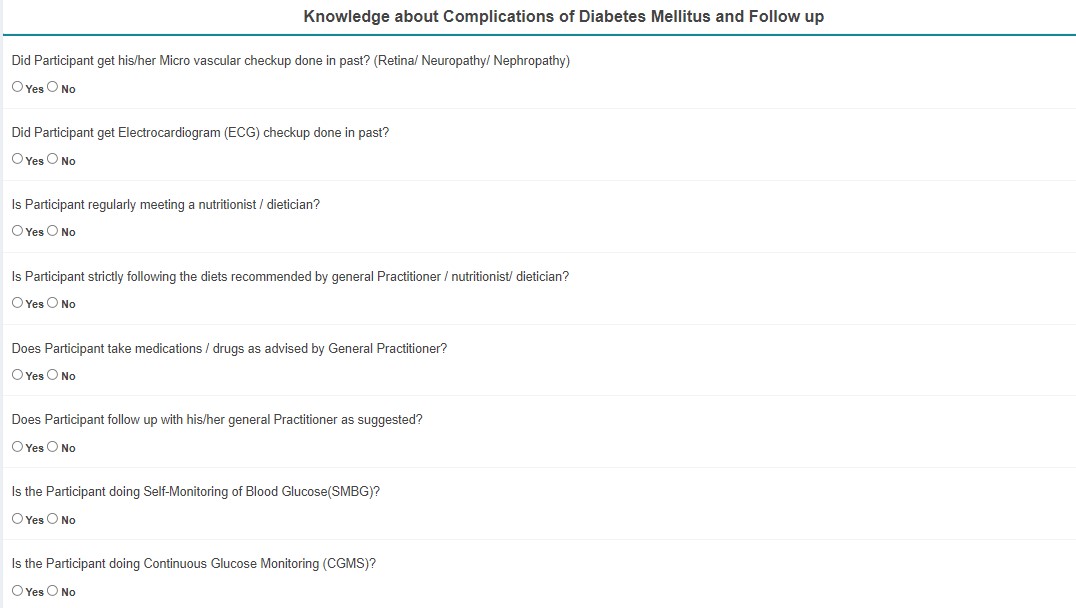Click the Continuous Glucose Monitoring question text
Image resolution: width=1076 pixels, height=608 pixels.
pyautogui.click(x=194, y=563)
